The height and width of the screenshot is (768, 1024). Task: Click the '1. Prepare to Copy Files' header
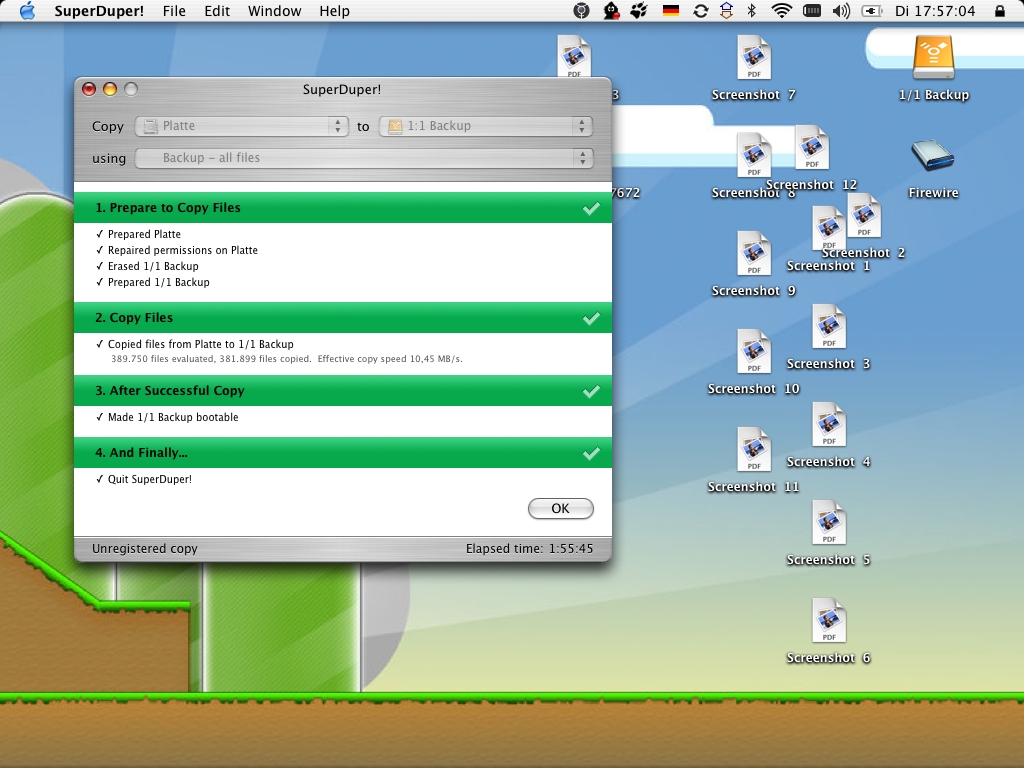pyautogui.click(x=343, y=208)
